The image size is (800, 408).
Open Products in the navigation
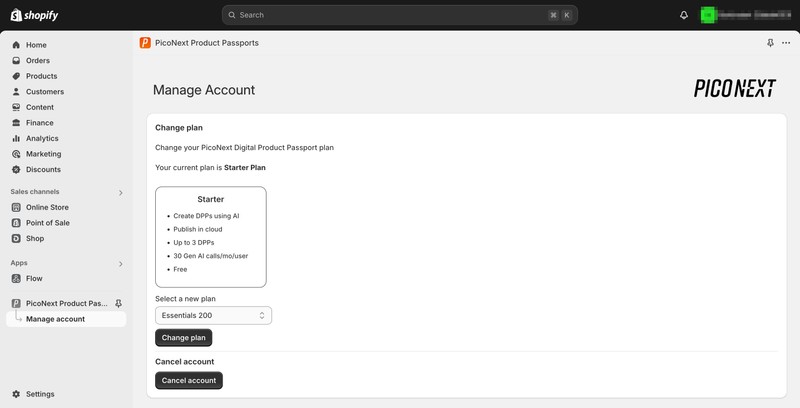[41, 76]
